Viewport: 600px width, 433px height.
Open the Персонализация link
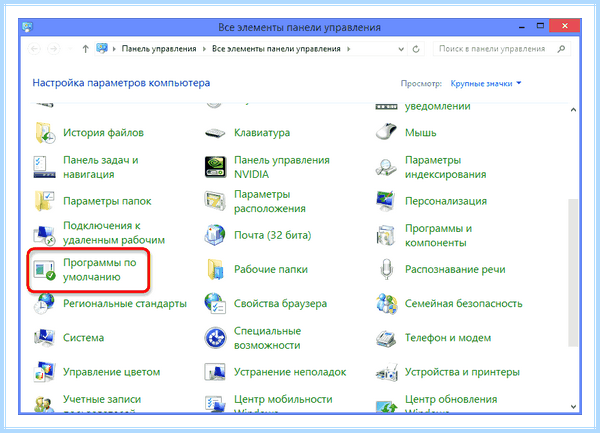[446, 201]
